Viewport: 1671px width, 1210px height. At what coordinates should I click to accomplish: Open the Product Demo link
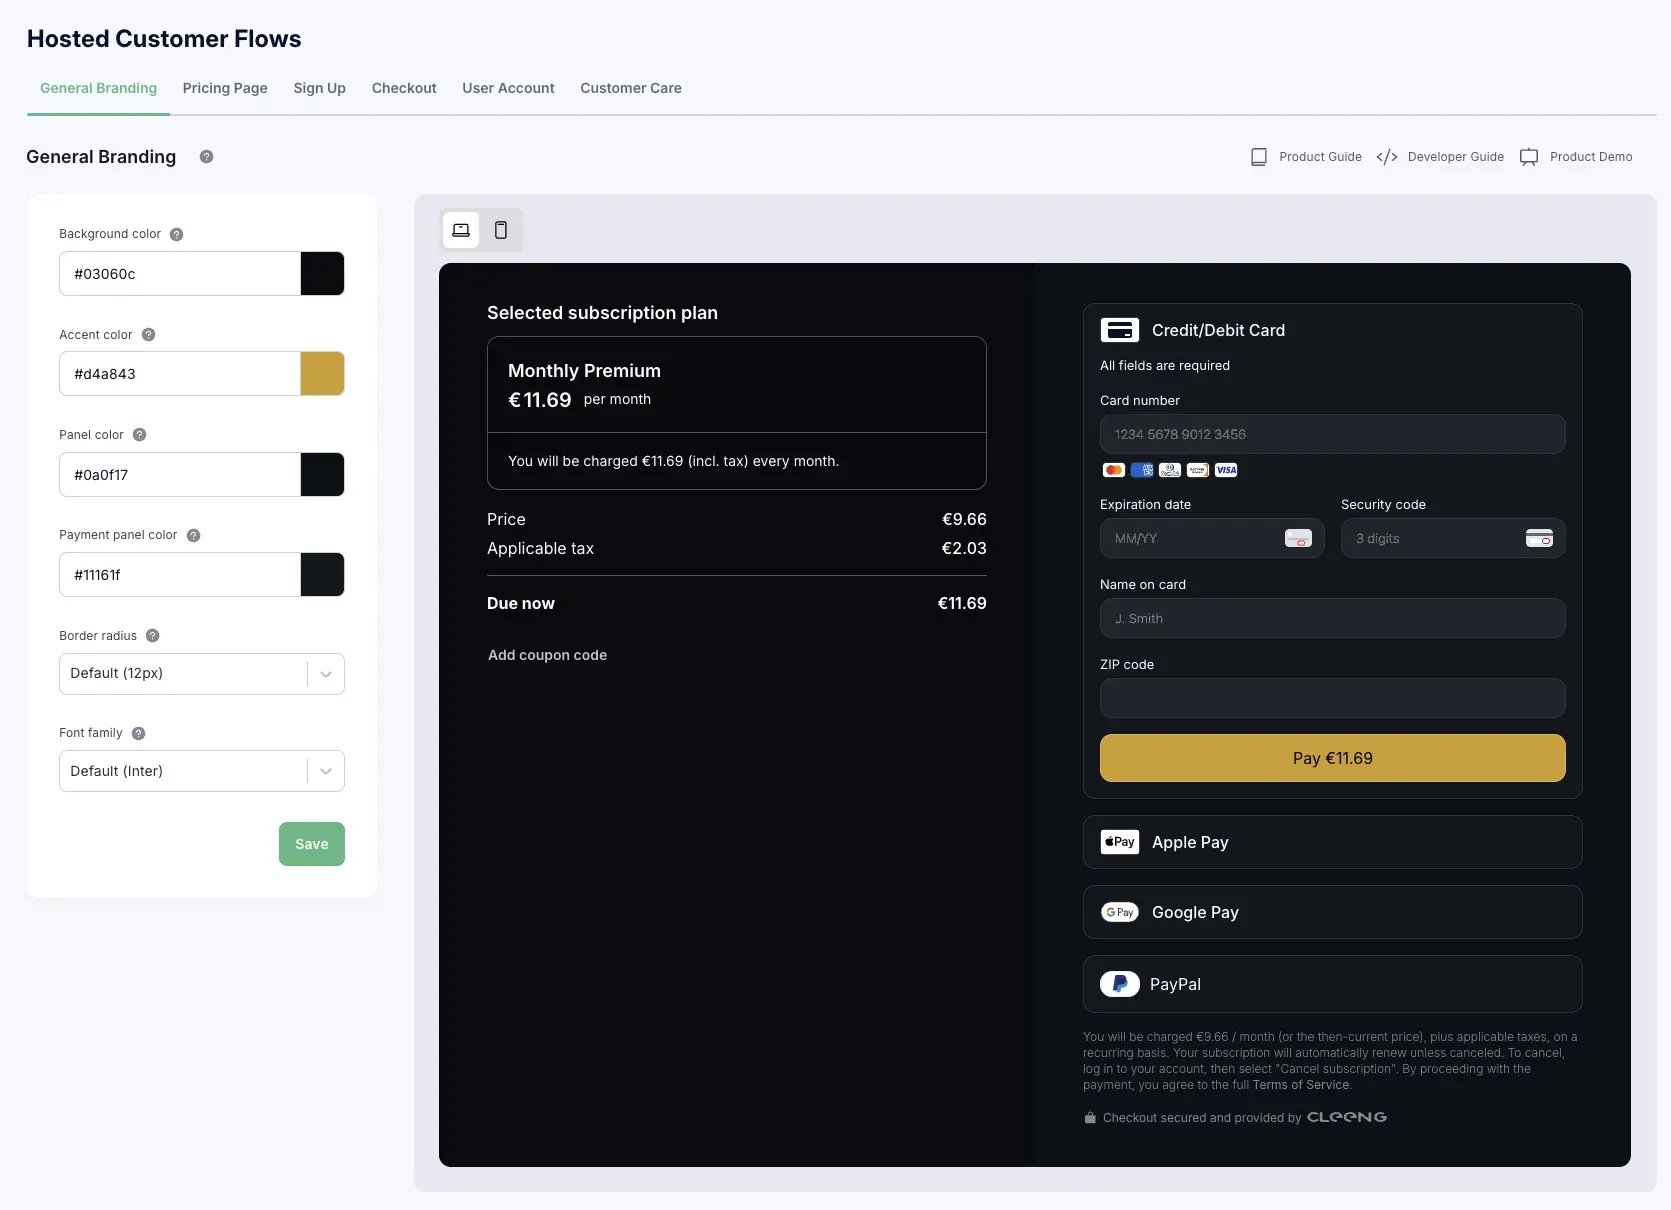(1591, 157)
